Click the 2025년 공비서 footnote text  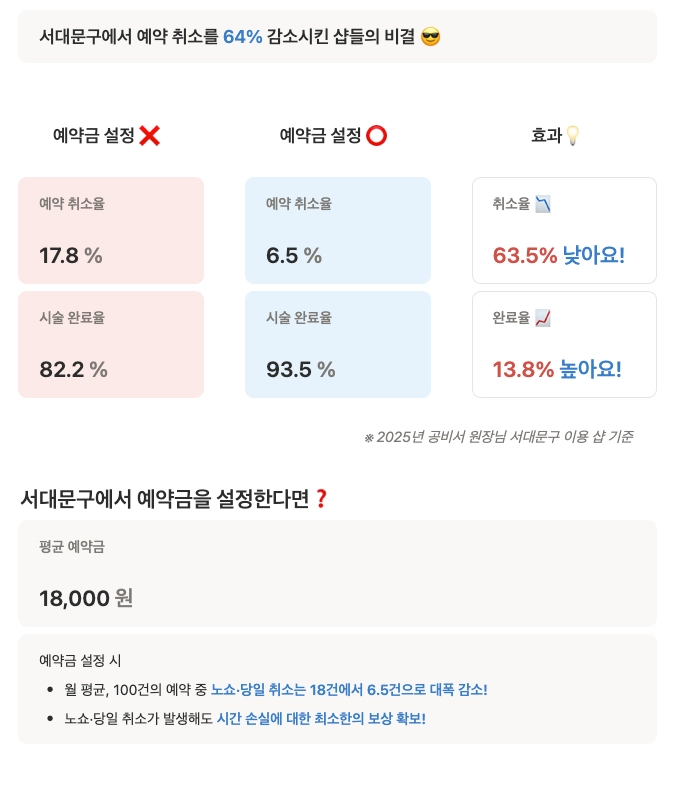pos(498,437)
